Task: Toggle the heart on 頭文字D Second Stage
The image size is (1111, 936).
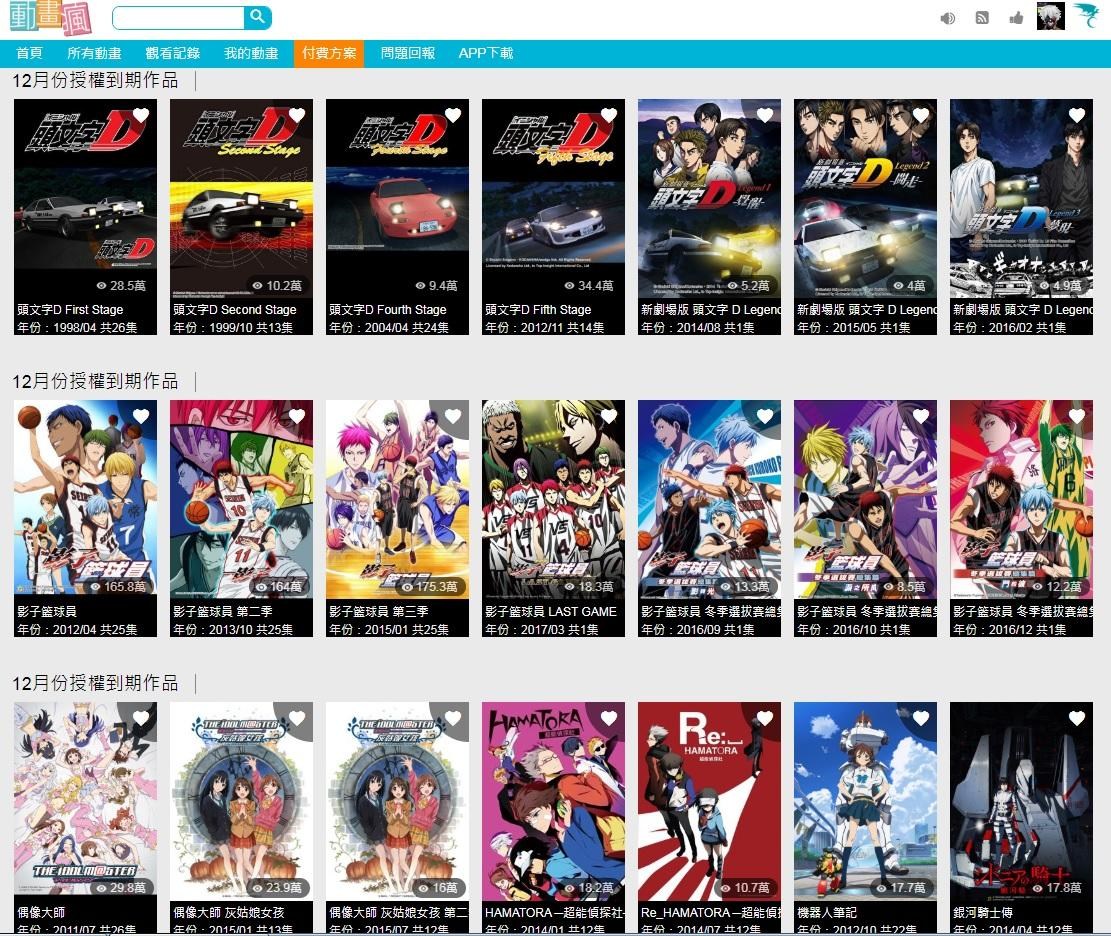Action: click(297, 115)
